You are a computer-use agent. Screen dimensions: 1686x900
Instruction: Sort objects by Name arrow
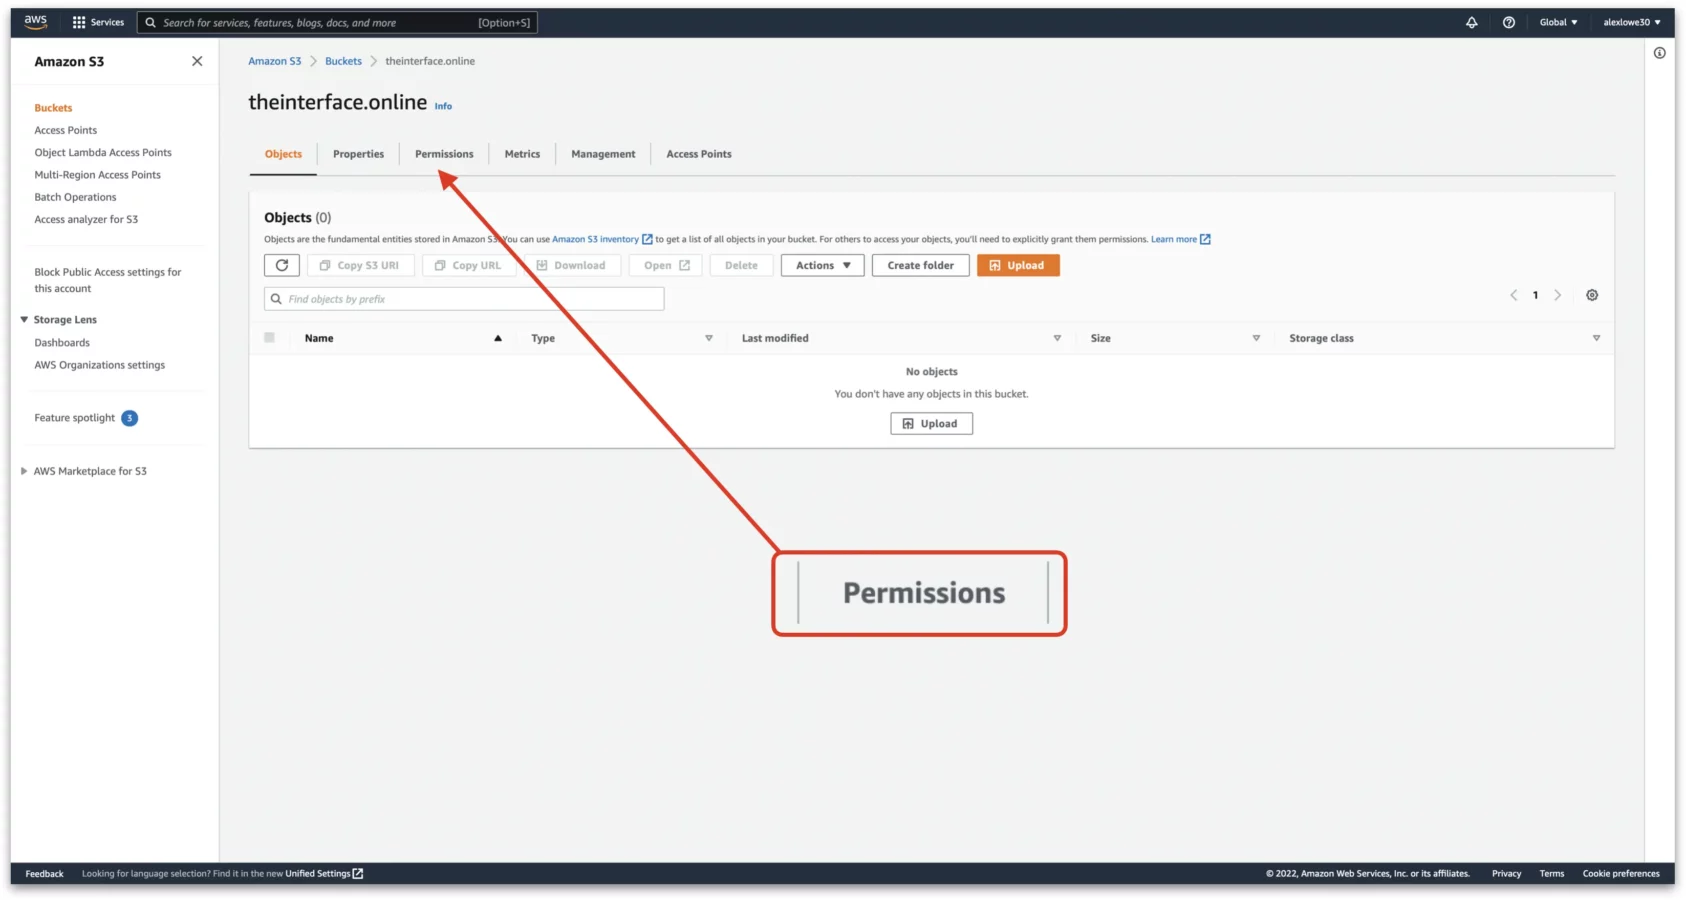497,338
